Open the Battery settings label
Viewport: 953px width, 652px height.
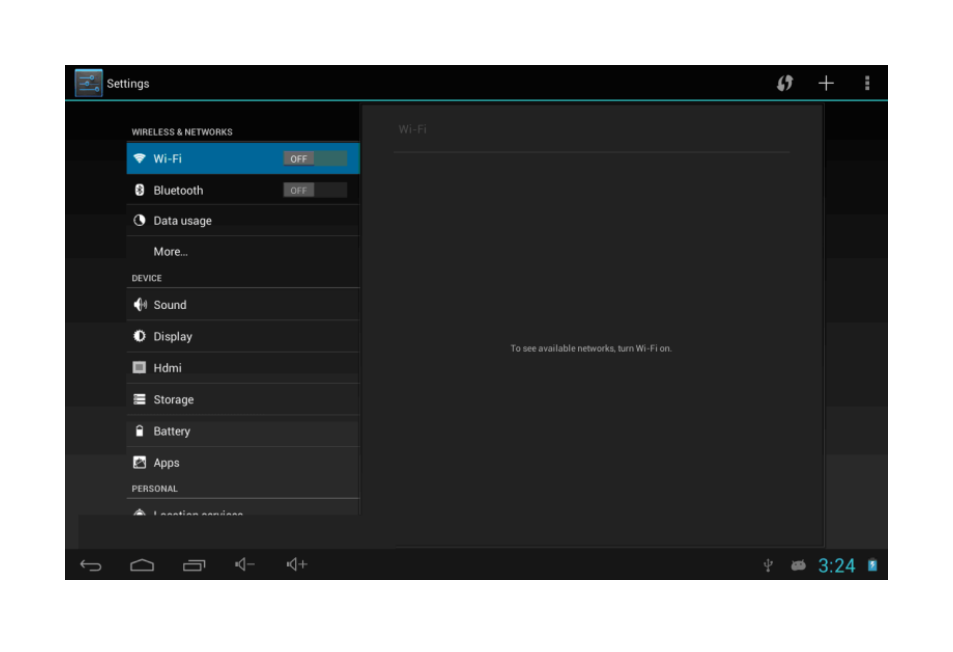[x=171, y=431]
